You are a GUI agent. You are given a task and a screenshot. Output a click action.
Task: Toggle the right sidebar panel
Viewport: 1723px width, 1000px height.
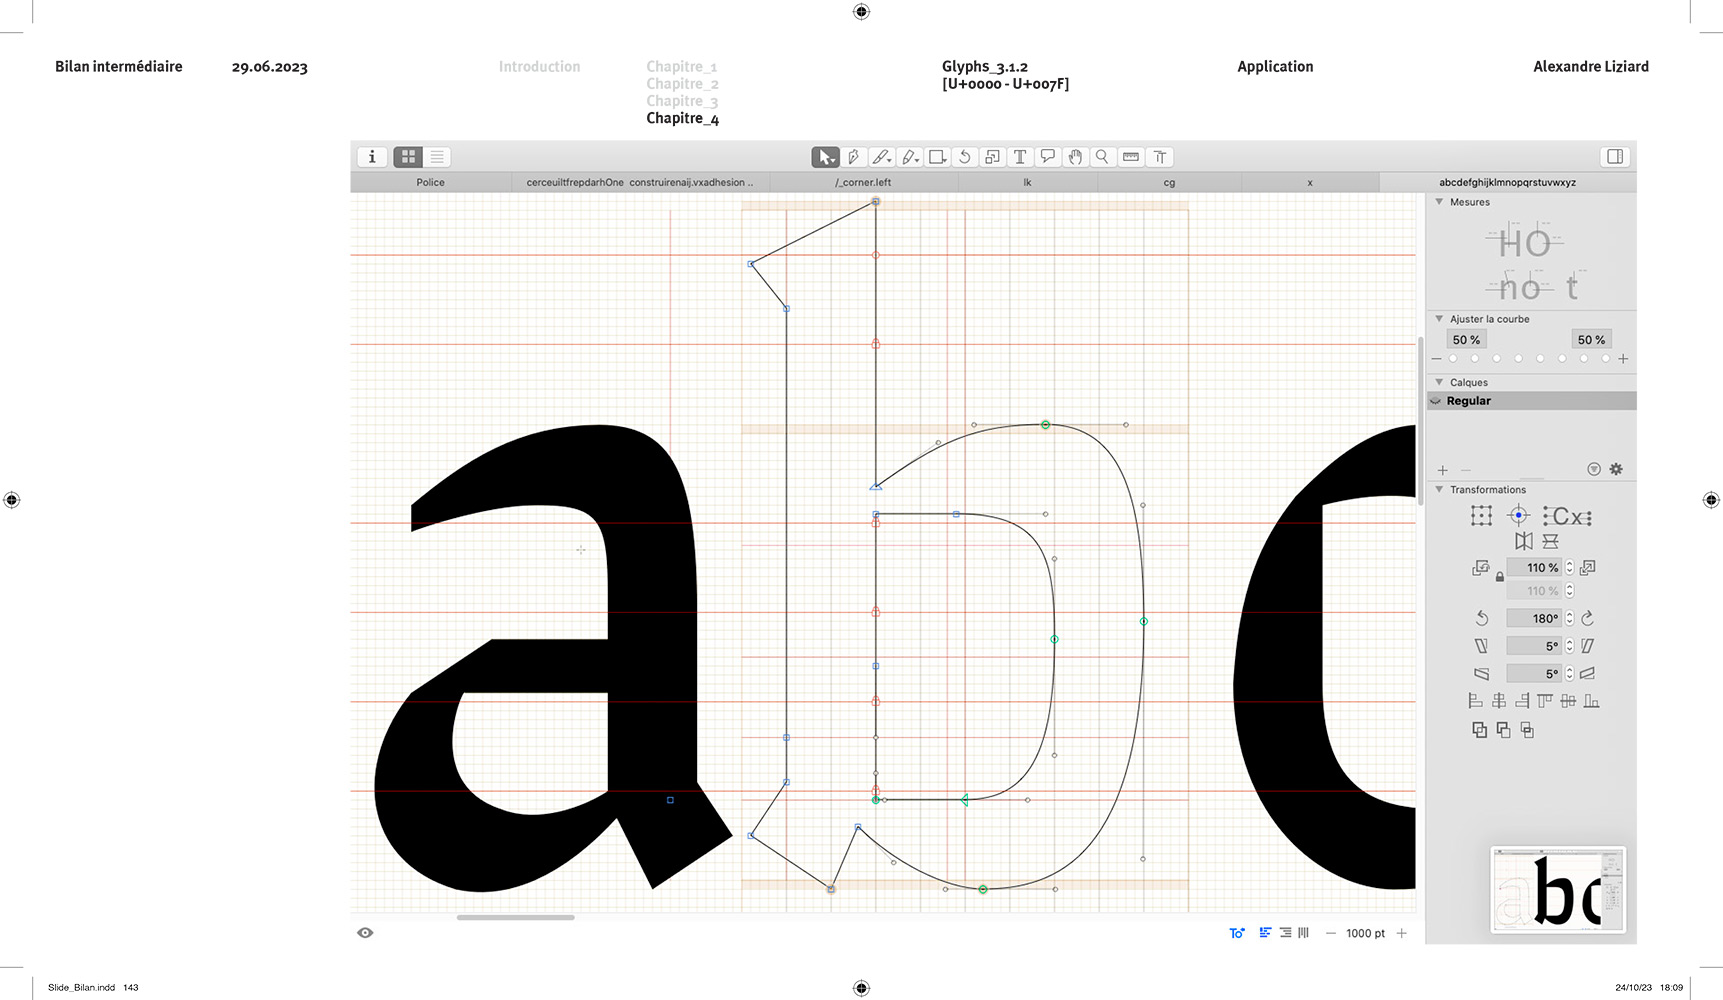pyautogui.click(x=1615, y=157)
